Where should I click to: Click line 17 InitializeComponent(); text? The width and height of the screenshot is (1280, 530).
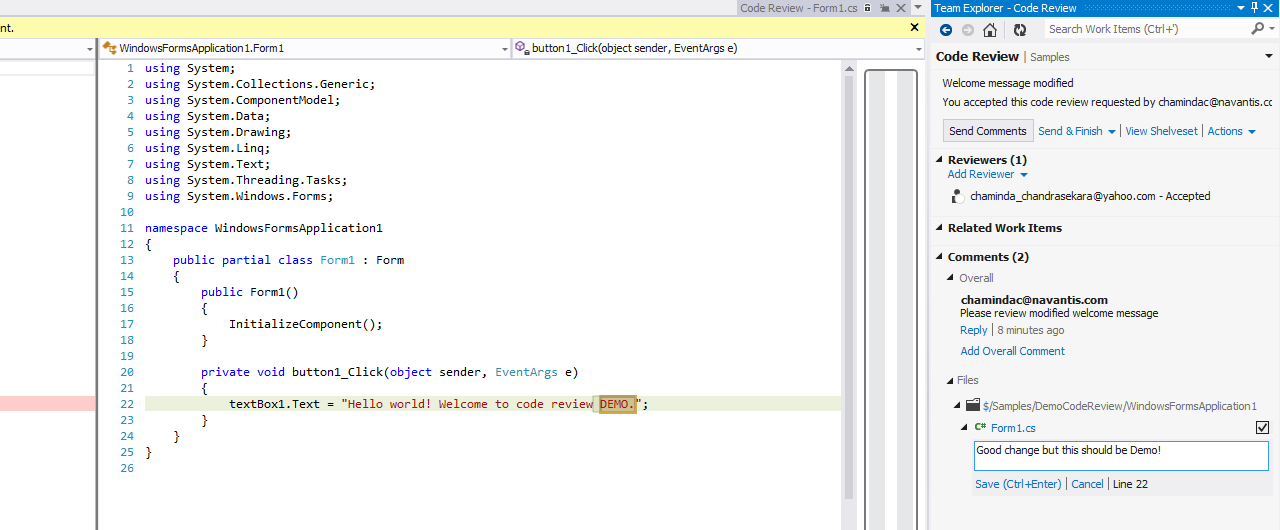306,324
